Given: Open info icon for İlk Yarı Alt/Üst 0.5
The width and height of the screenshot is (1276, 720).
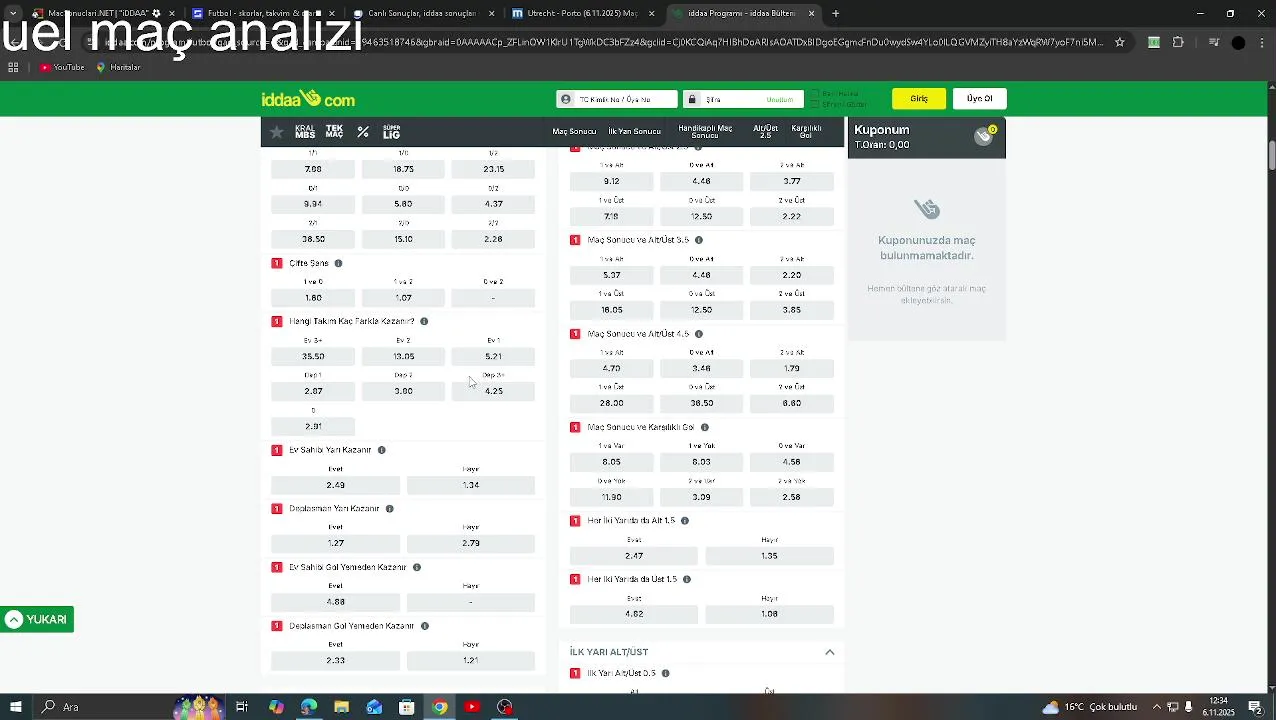Looking at the screenshot, I should coord(665,673).
